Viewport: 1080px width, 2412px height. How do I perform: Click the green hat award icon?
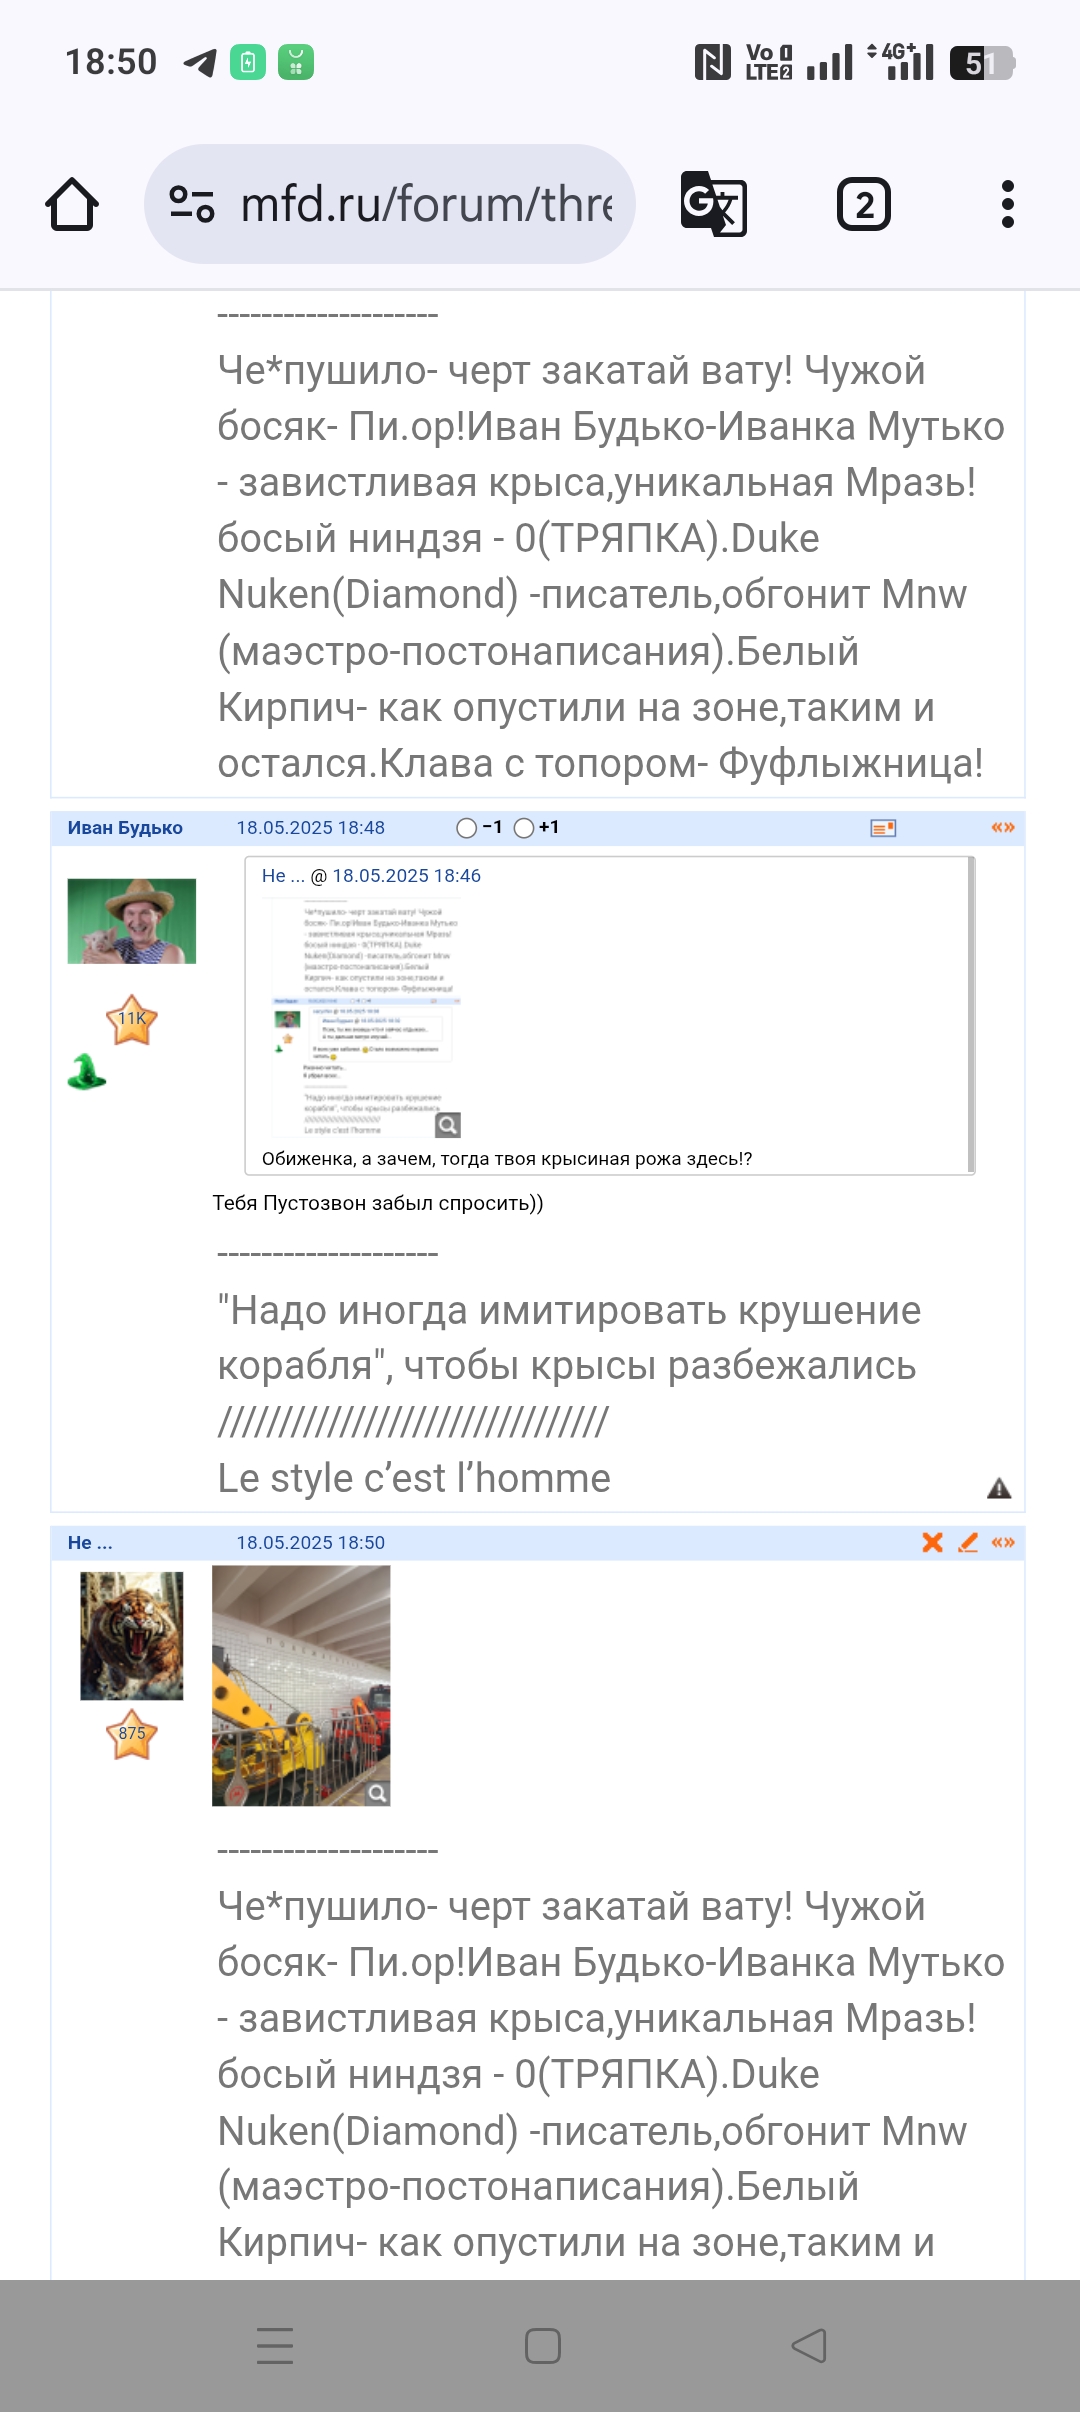[87, 1071]
